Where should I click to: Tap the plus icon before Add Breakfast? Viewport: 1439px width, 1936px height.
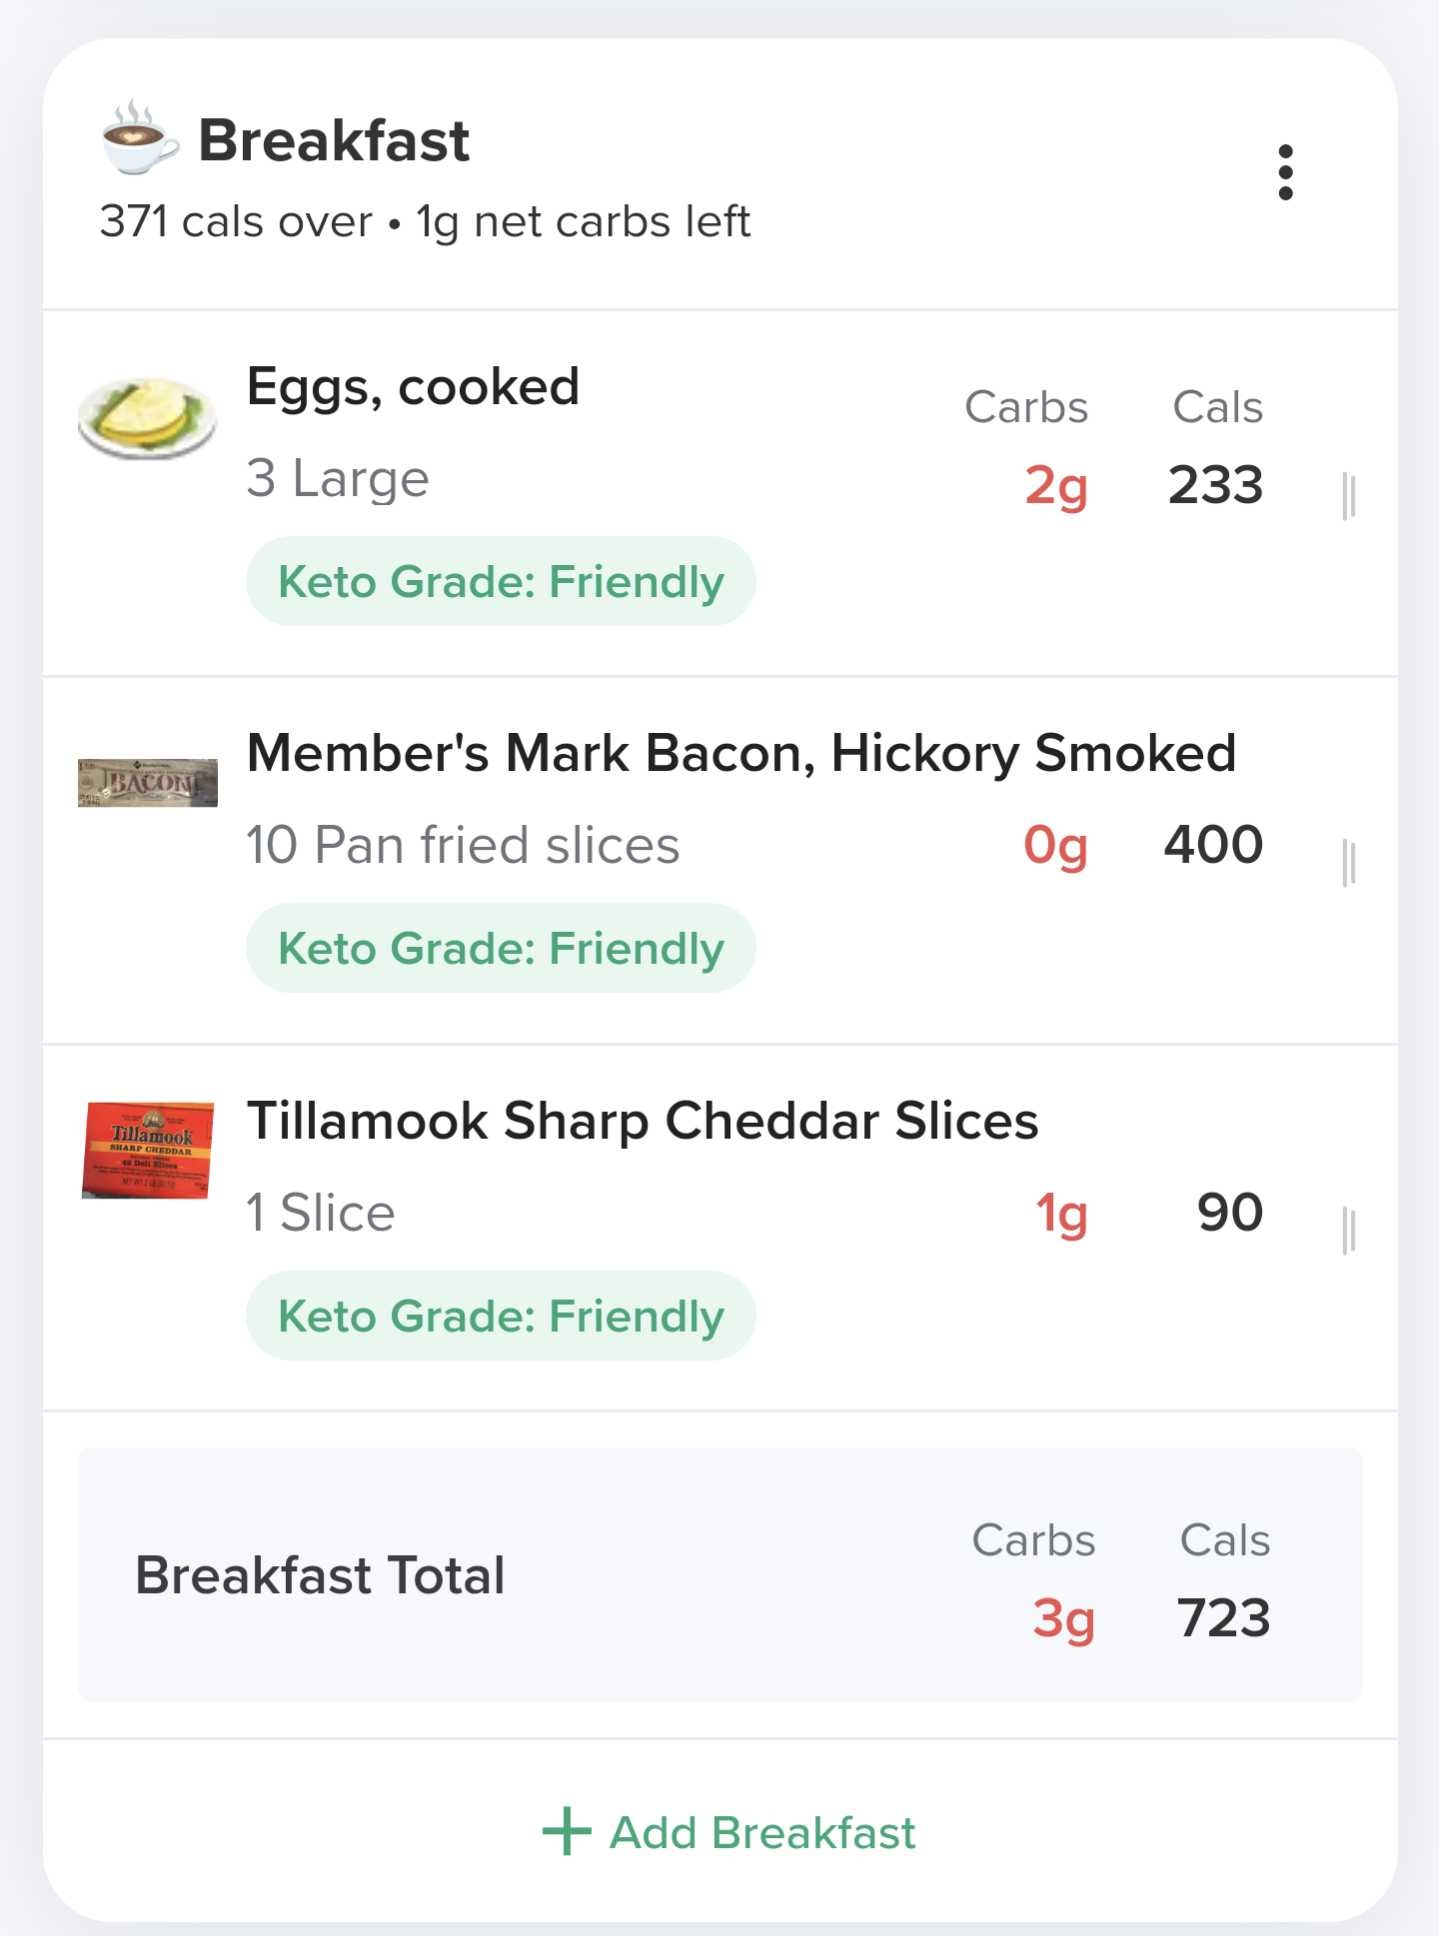coord(566,1831)
